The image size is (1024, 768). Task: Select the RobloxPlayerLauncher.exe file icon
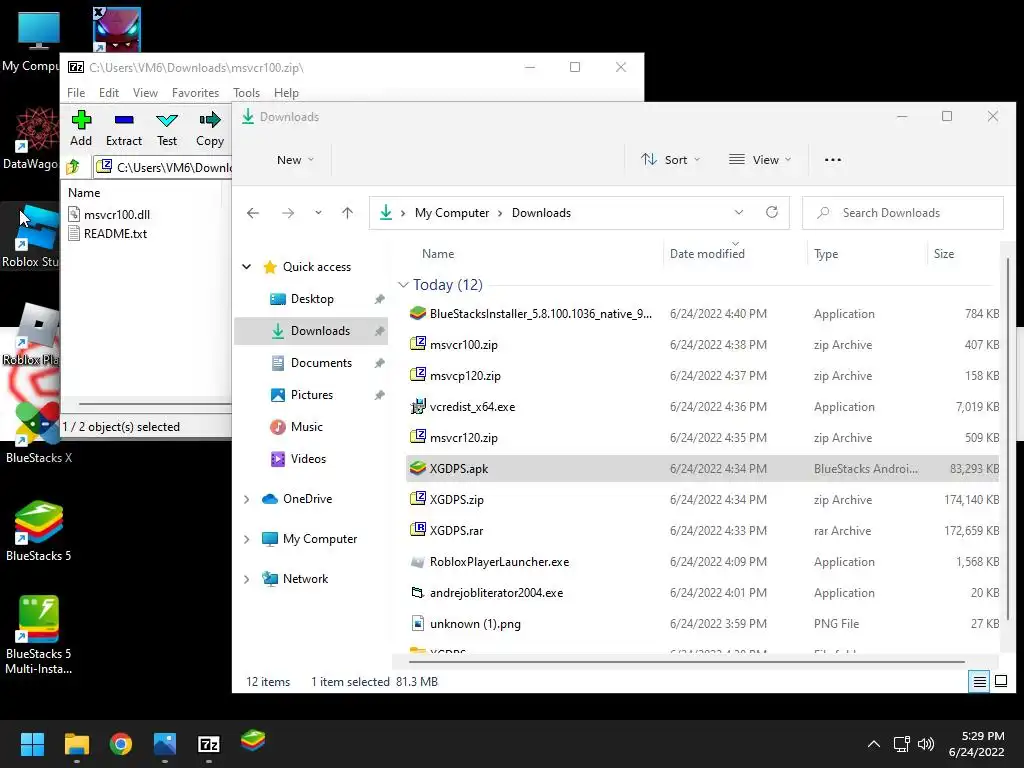click(418, 562)
